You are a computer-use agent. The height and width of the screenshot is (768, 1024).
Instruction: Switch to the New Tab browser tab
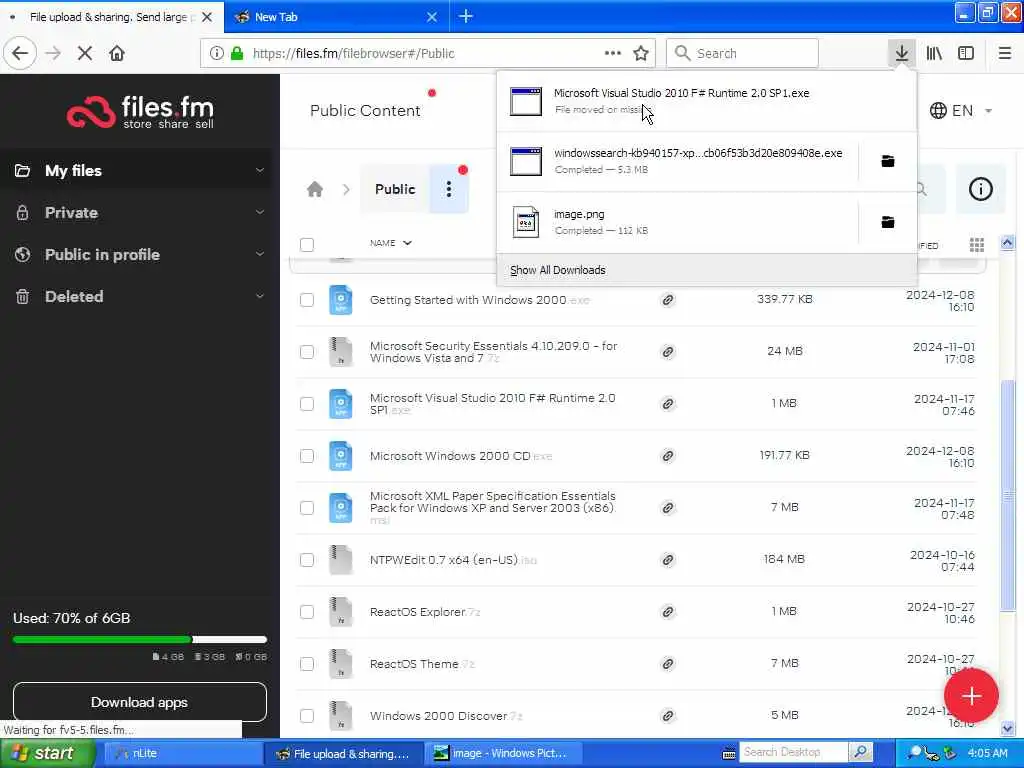pos(336,17)
